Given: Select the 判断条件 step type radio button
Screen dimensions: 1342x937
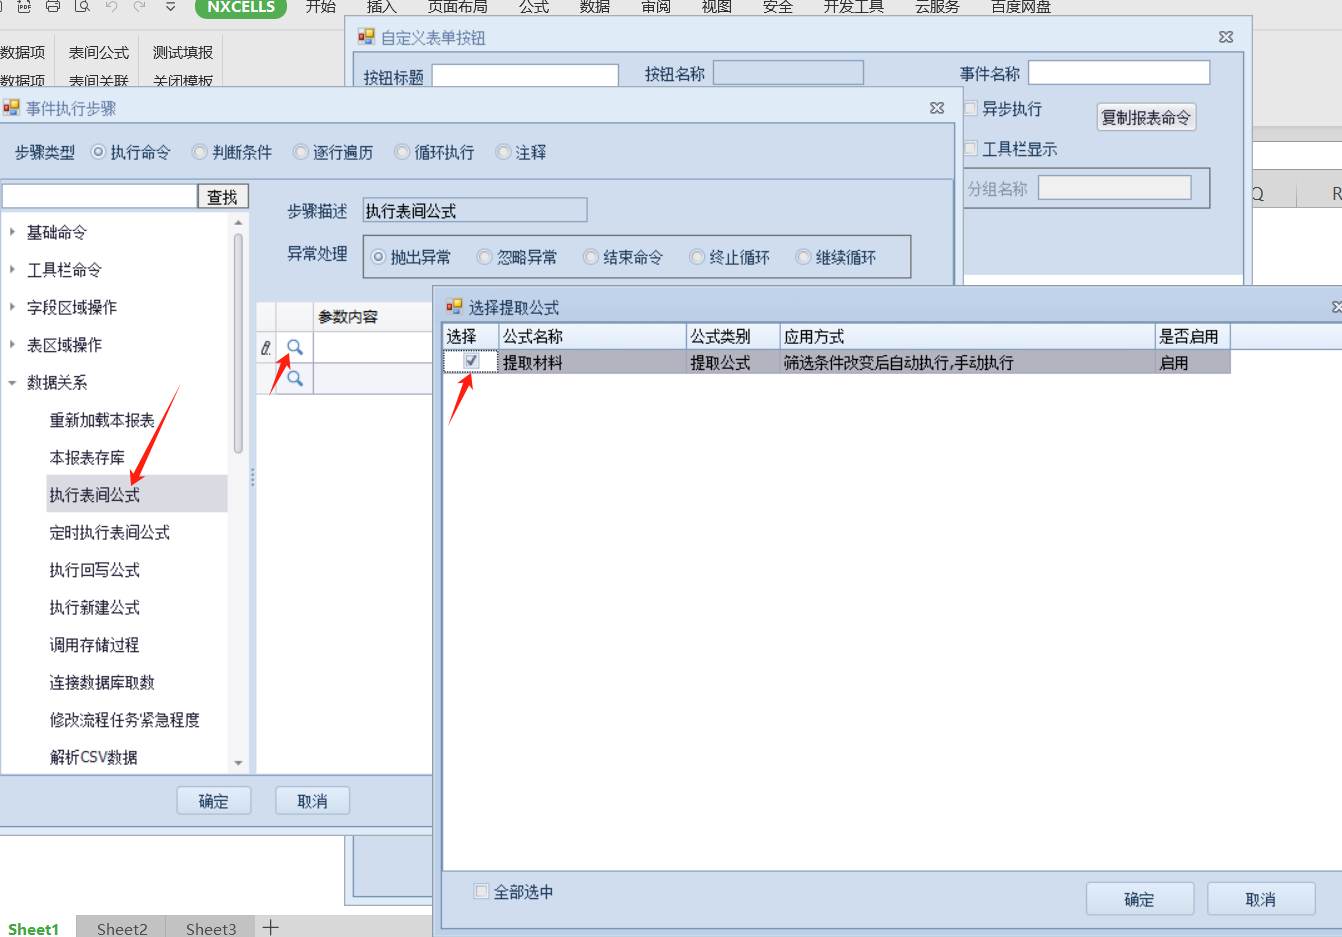Looking at the screenshot, I should (200, 152).
